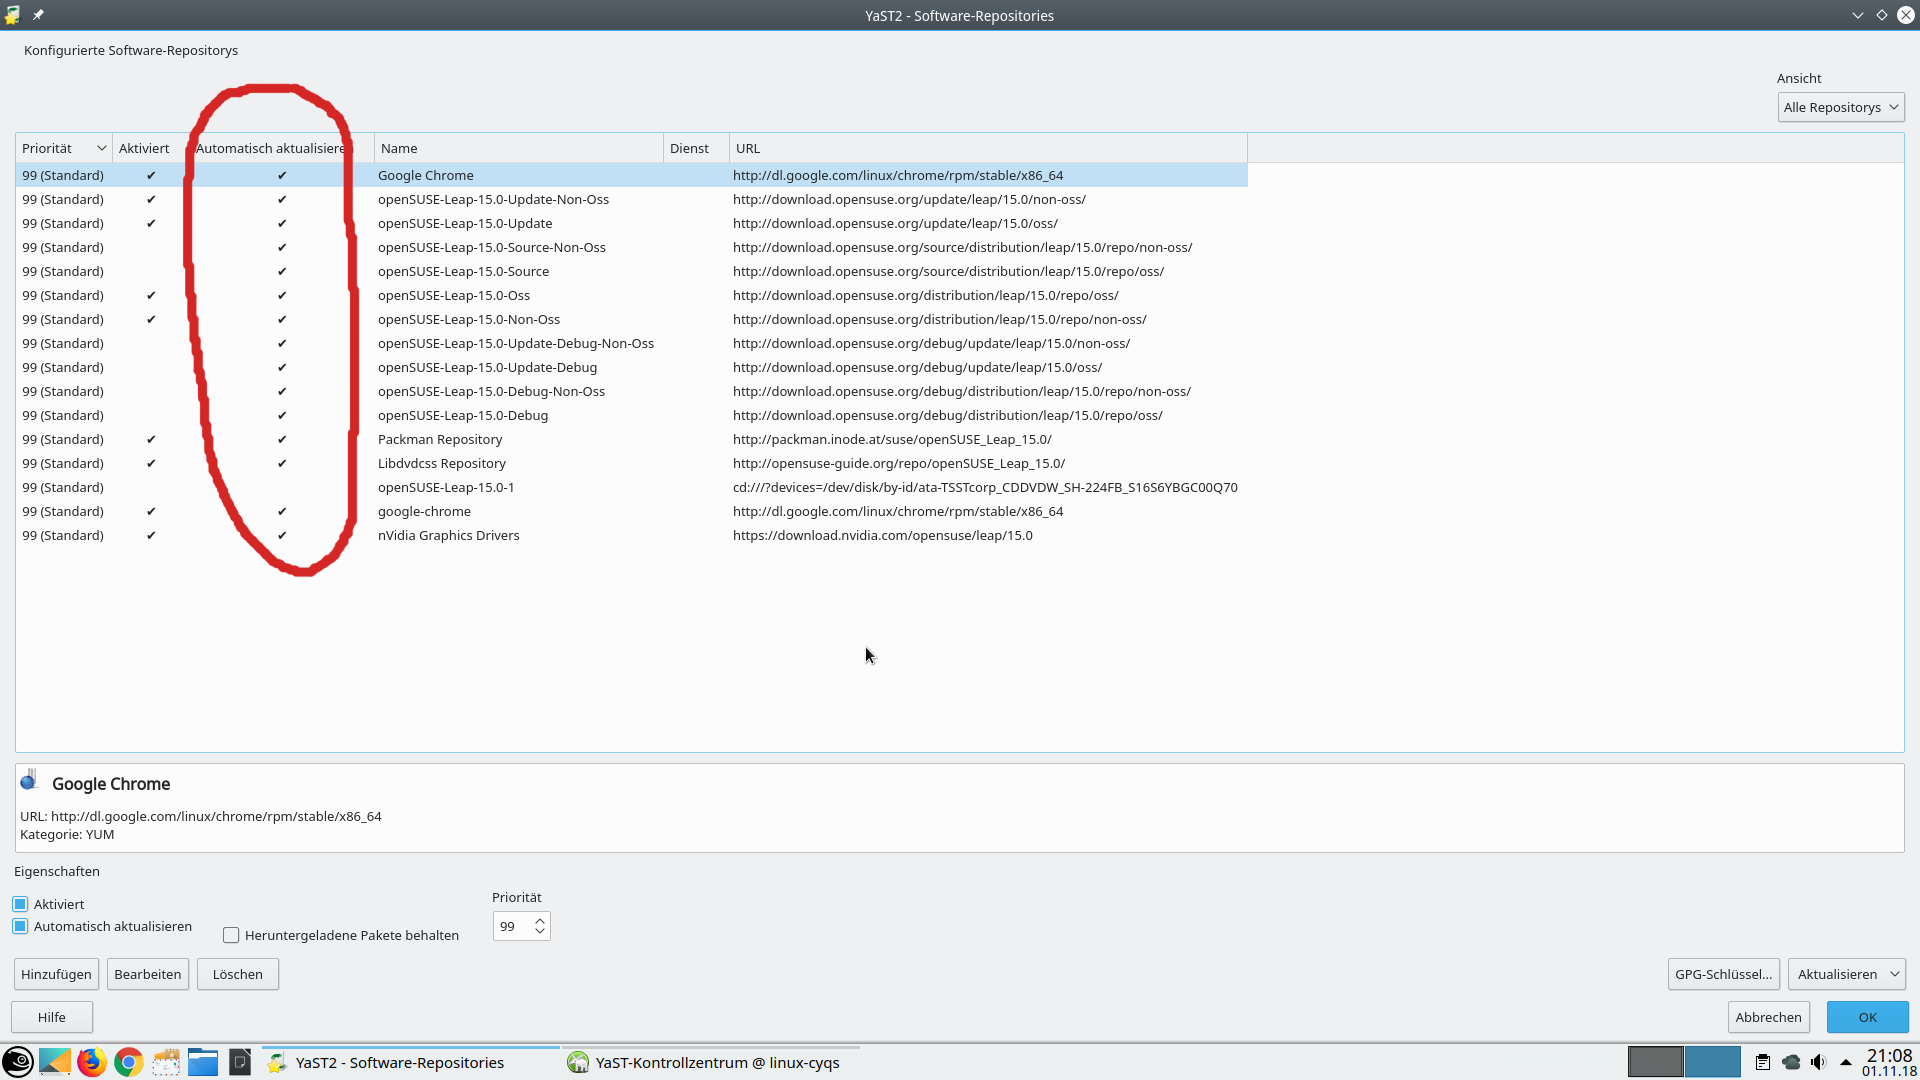
Task: Click the clipboard tray icon
Action: point(1763,1062)
